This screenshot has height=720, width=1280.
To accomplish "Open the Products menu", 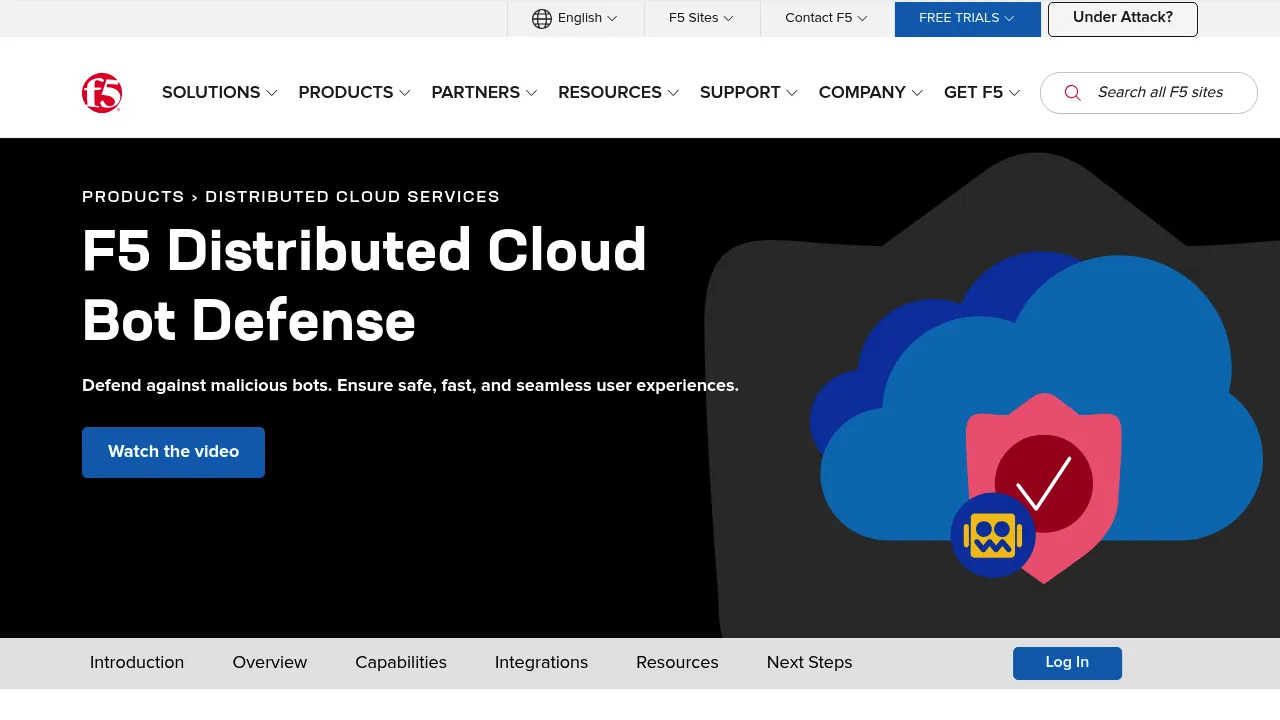I will [354, 92].
